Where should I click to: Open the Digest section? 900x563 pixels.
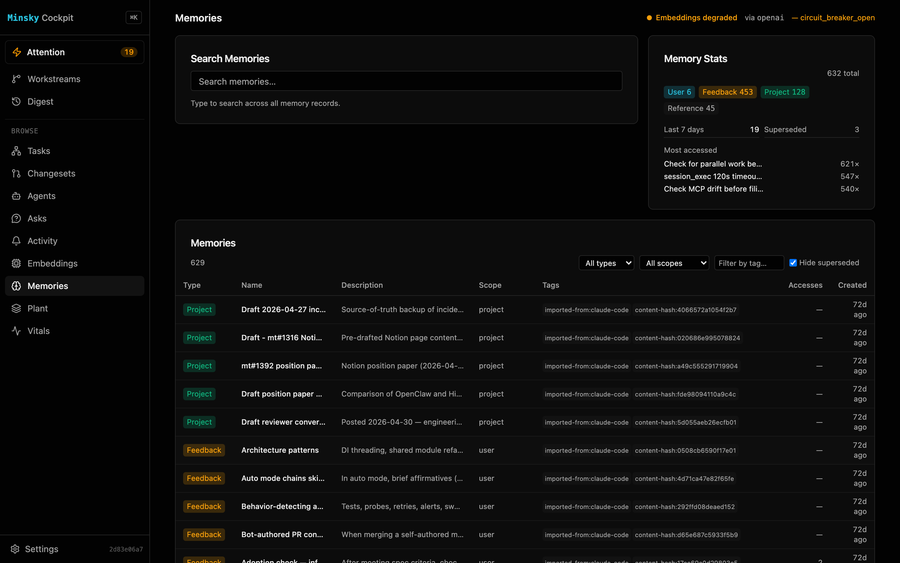coord(75,102)
